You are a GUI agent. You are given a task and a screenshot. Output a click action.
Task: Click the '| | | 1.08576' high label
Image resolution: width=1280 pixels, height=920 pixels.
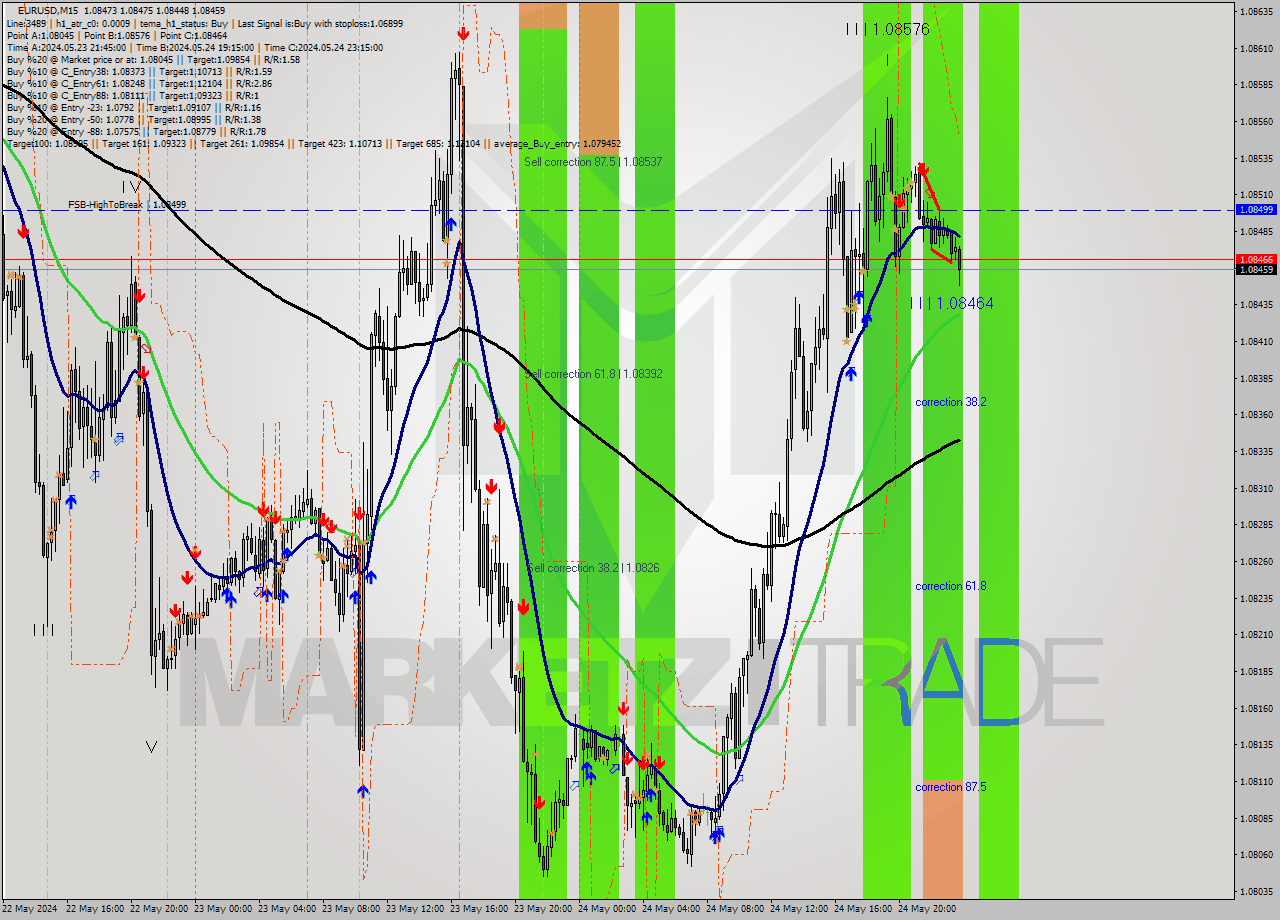click(888, 29)
